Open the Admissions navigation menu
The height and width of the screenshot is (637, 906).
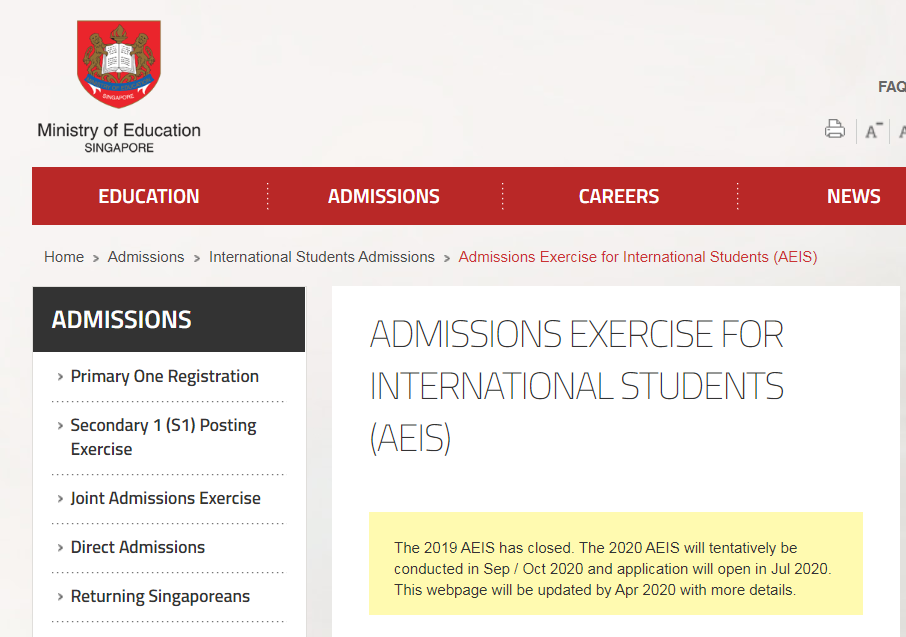pos(383,196)
